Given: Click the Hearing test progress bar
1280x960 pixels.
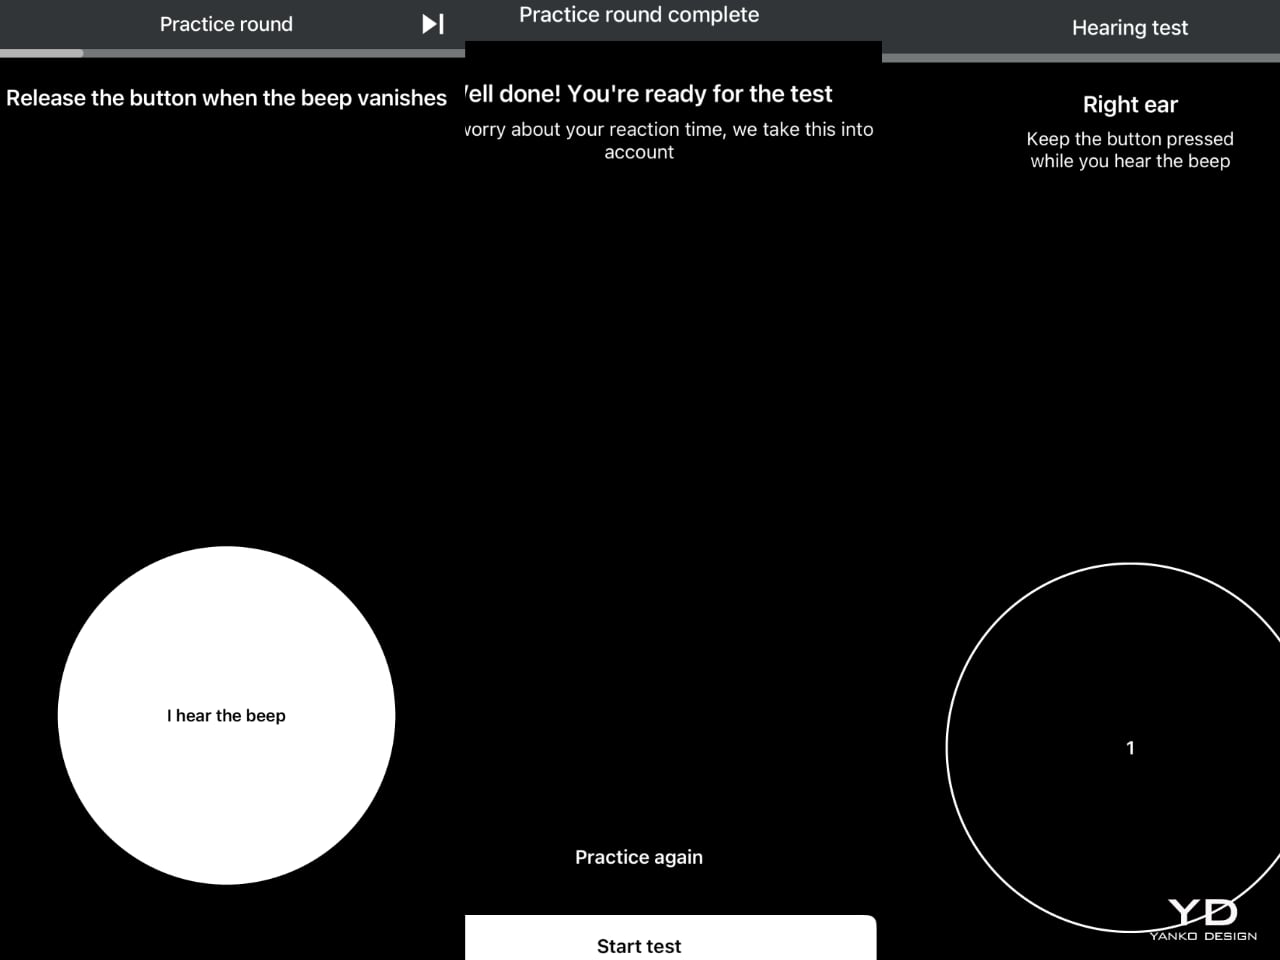Looking at the screenshot, I should [x=1080, y=58].
